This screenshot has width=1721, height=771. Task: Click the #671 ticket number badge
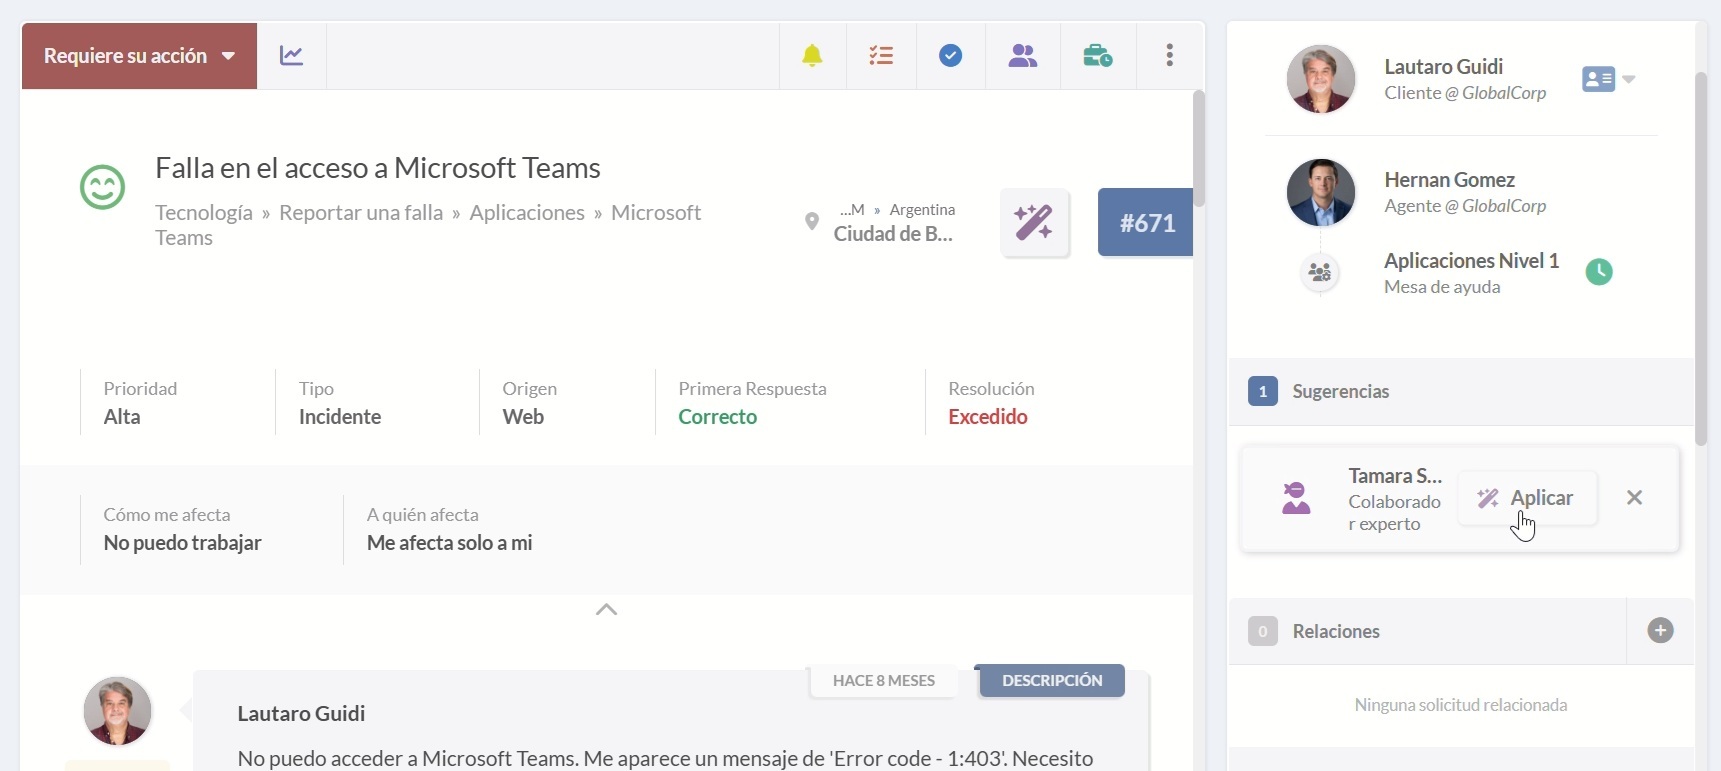(x=1146, y=222)
